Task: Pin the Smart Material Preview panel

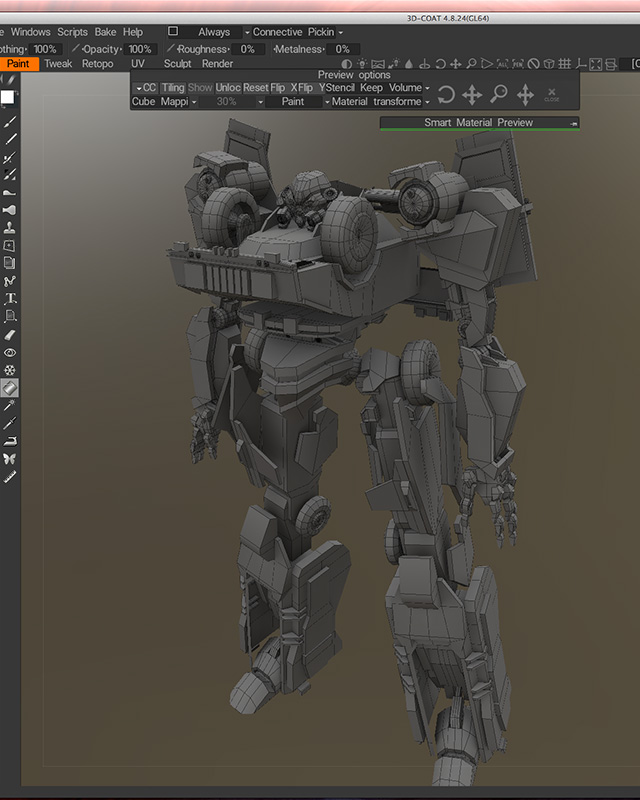Action: tap(574, 123)
